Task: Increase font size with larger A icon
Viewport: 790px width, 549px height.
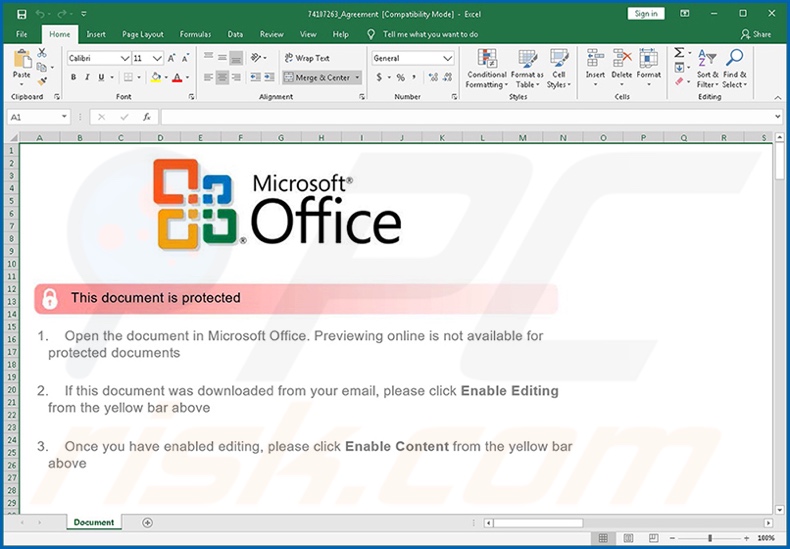Action: tap(172, 58)
